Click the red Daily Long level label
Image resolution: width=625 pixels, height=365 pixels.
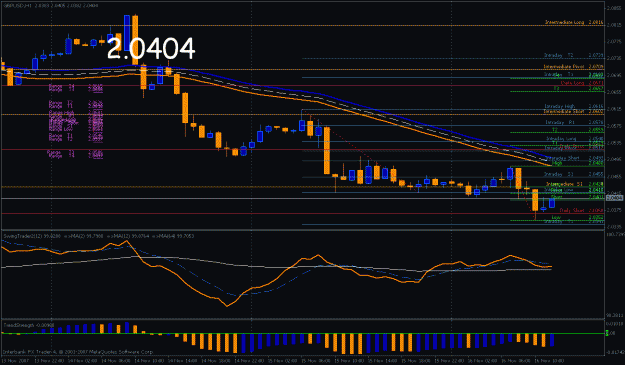[x=582, y=83]
